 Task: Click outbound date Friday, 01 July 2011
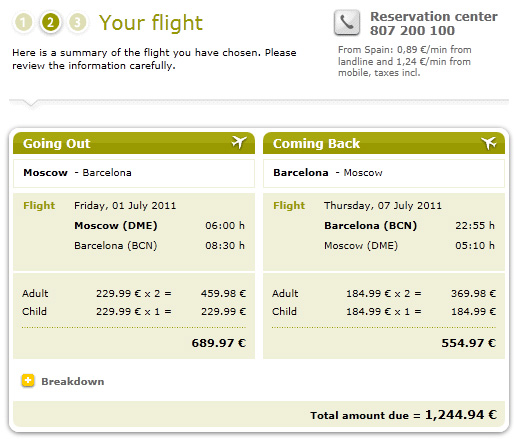(125, 205)
